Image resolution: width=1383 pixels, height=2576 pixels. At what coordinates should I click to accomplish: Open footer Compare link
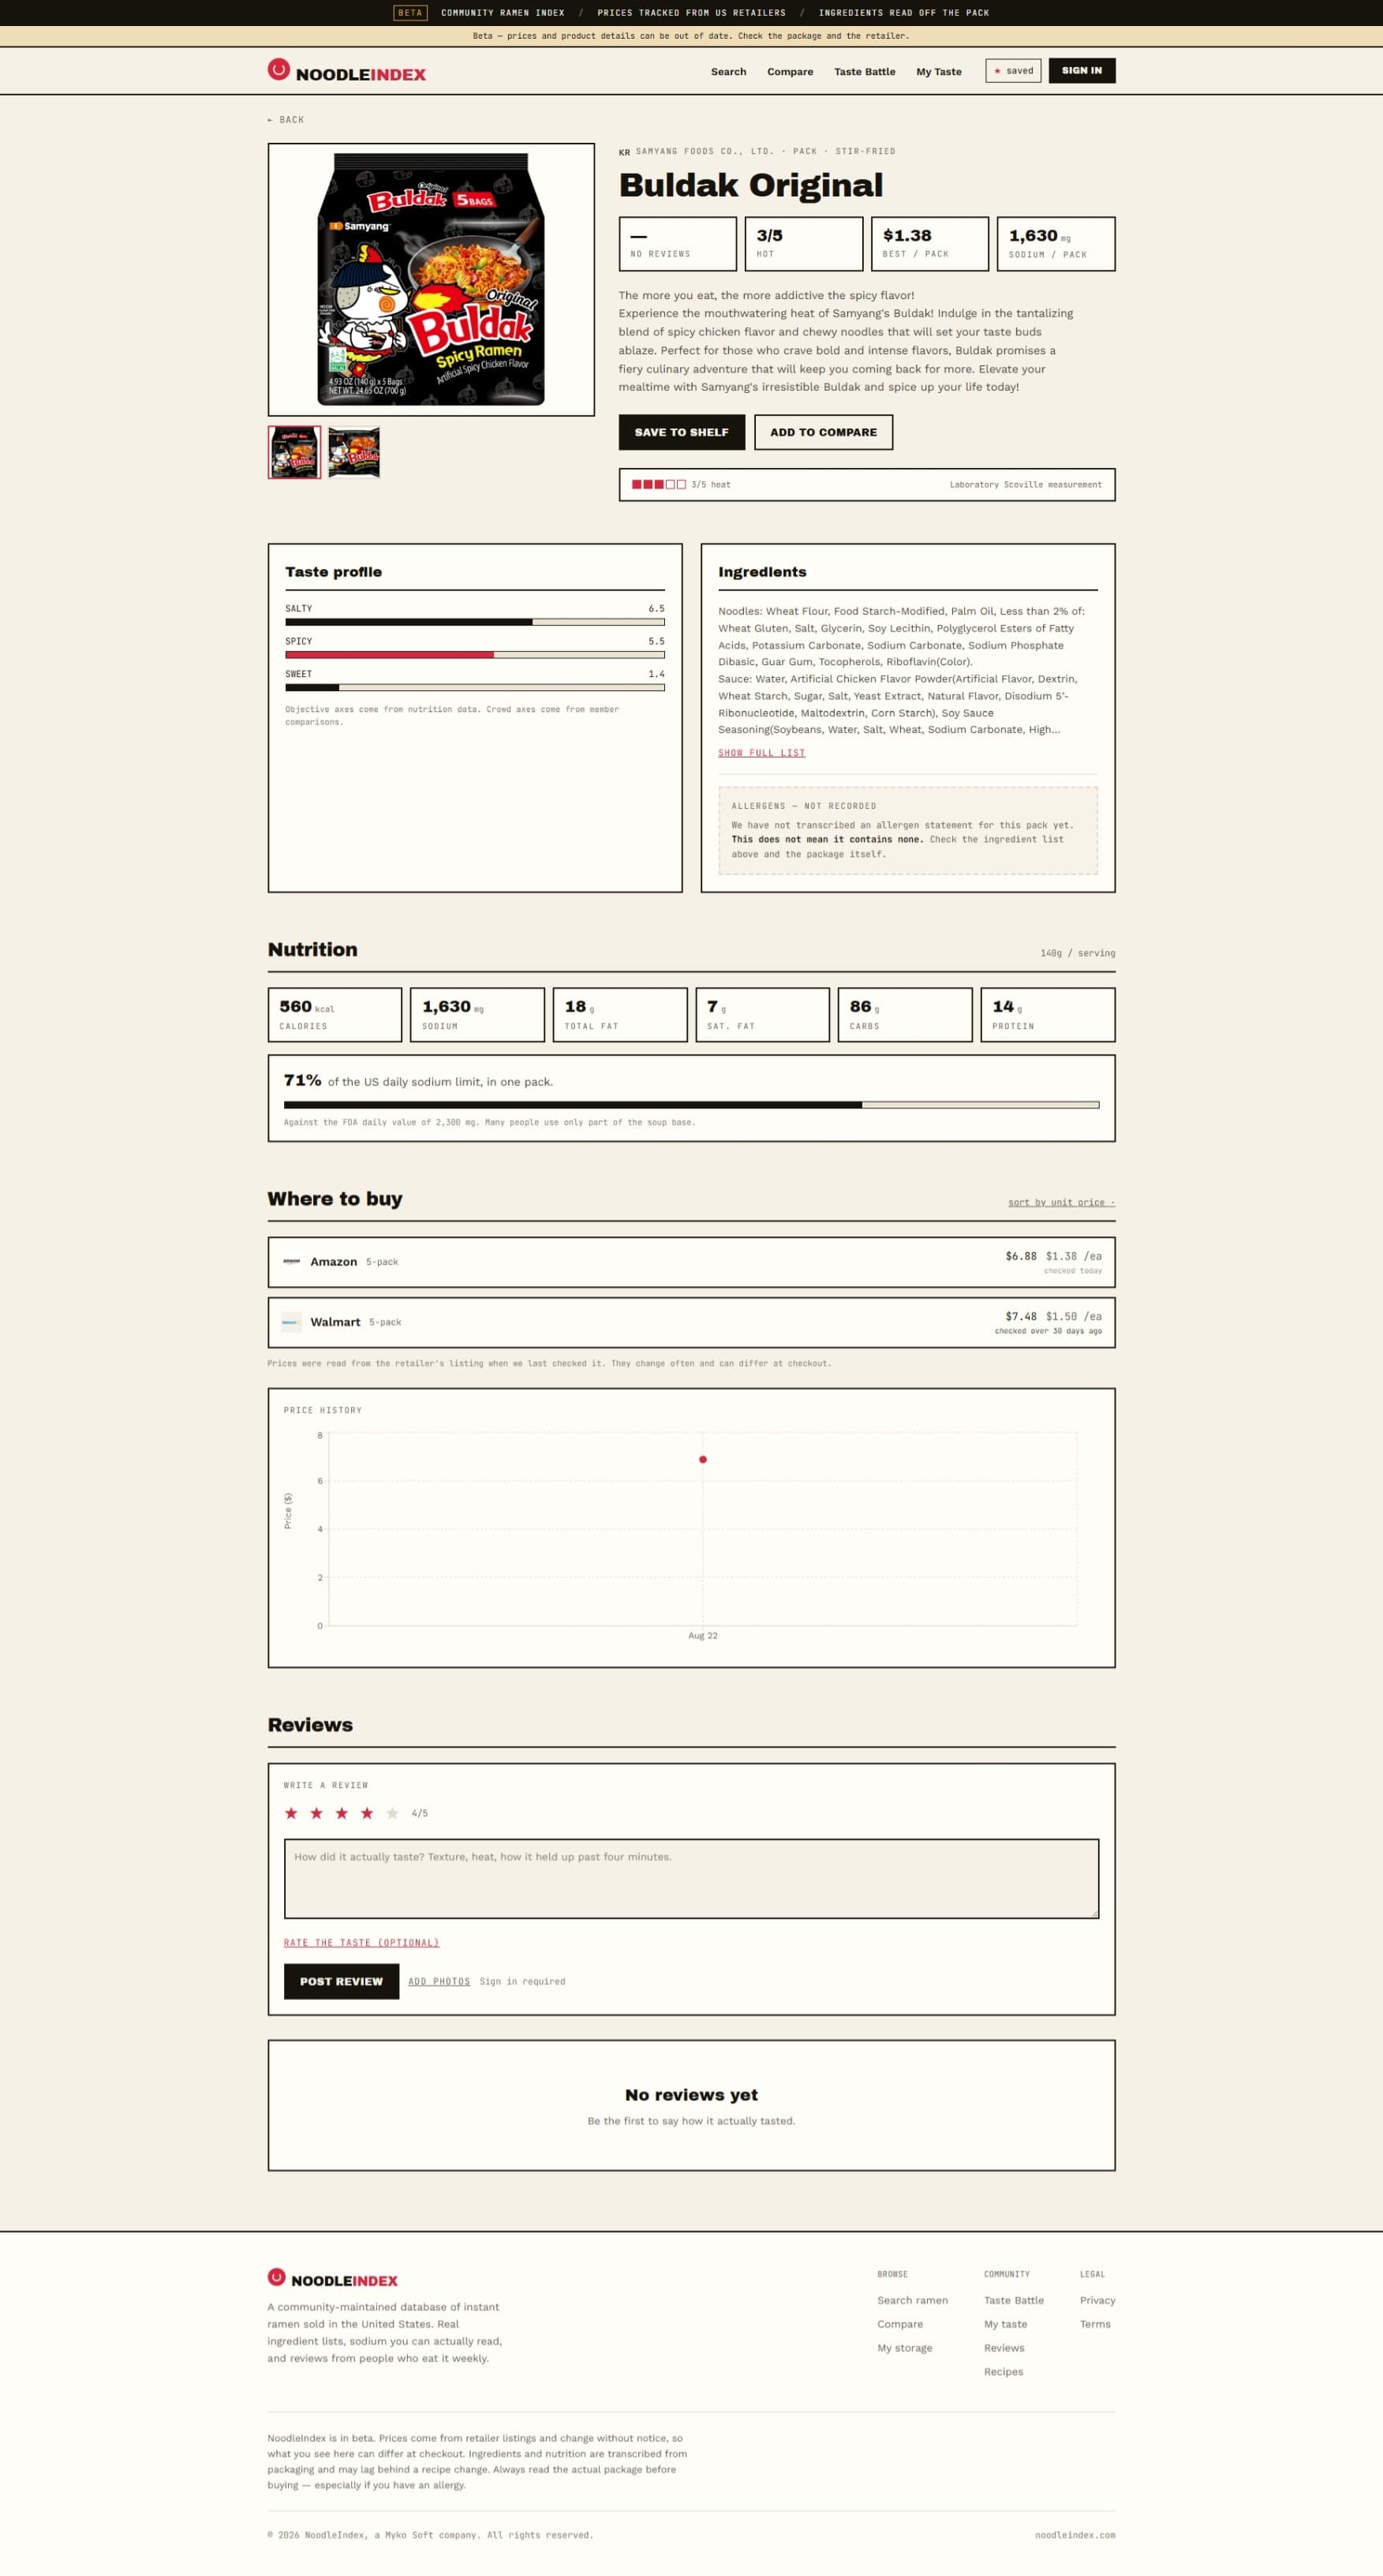point(900,2324)
